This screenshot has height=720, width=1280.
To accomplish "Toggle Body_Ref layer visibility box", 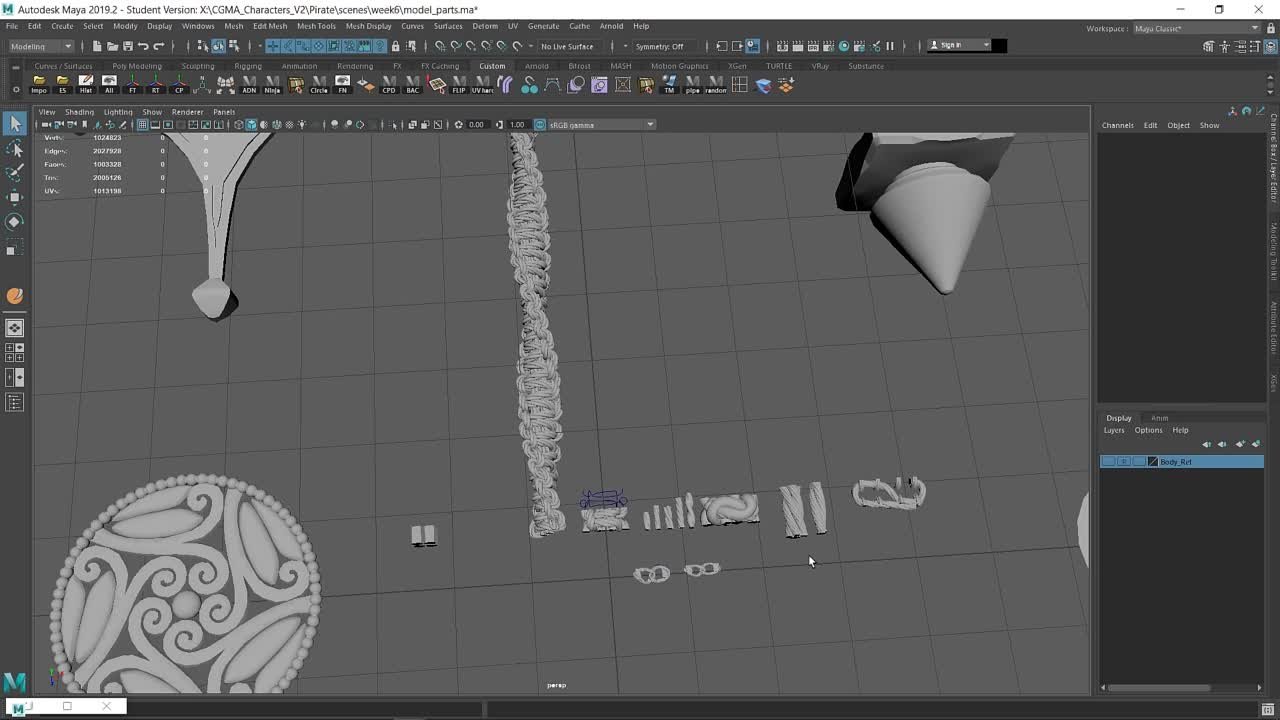I will pyautogui.click(x=1108, y=462).
